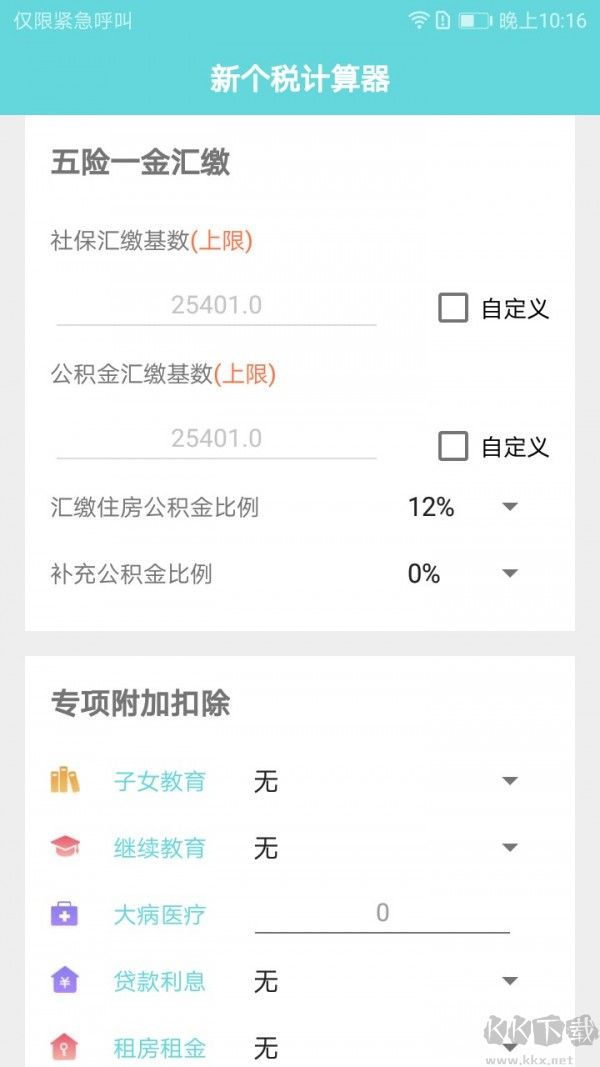Expand the 补充公积金比例 0% dropdown
This screenshot has height=1067, width=600.
510,574
